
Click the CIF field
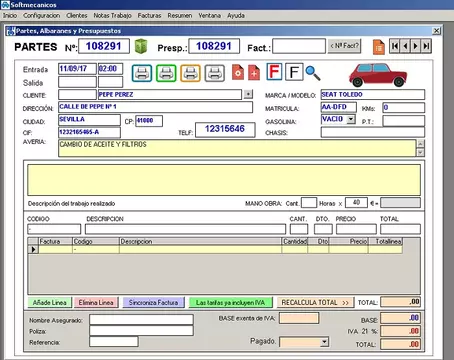click(x=89, y=132)
